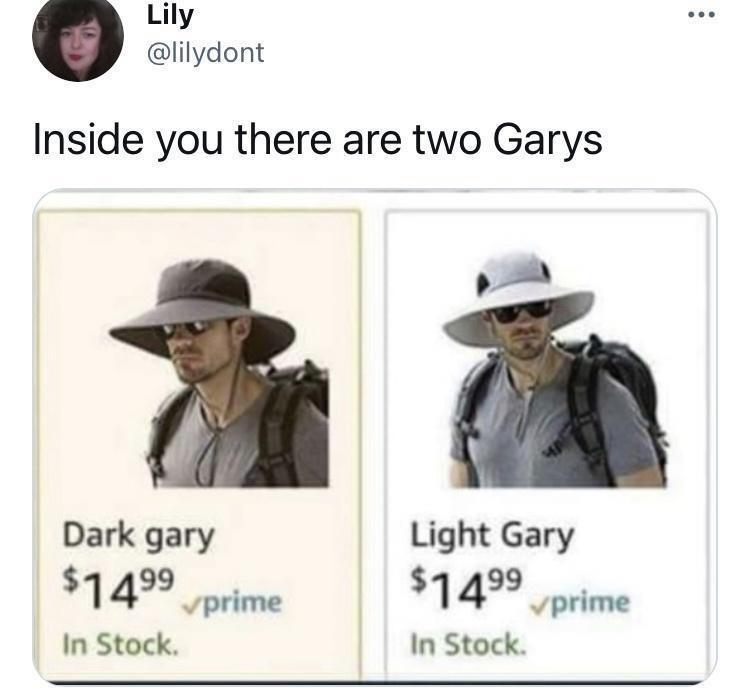Select the Light Gary product card
This screenshot has height=695, width=750.
[x=546, y=442]
